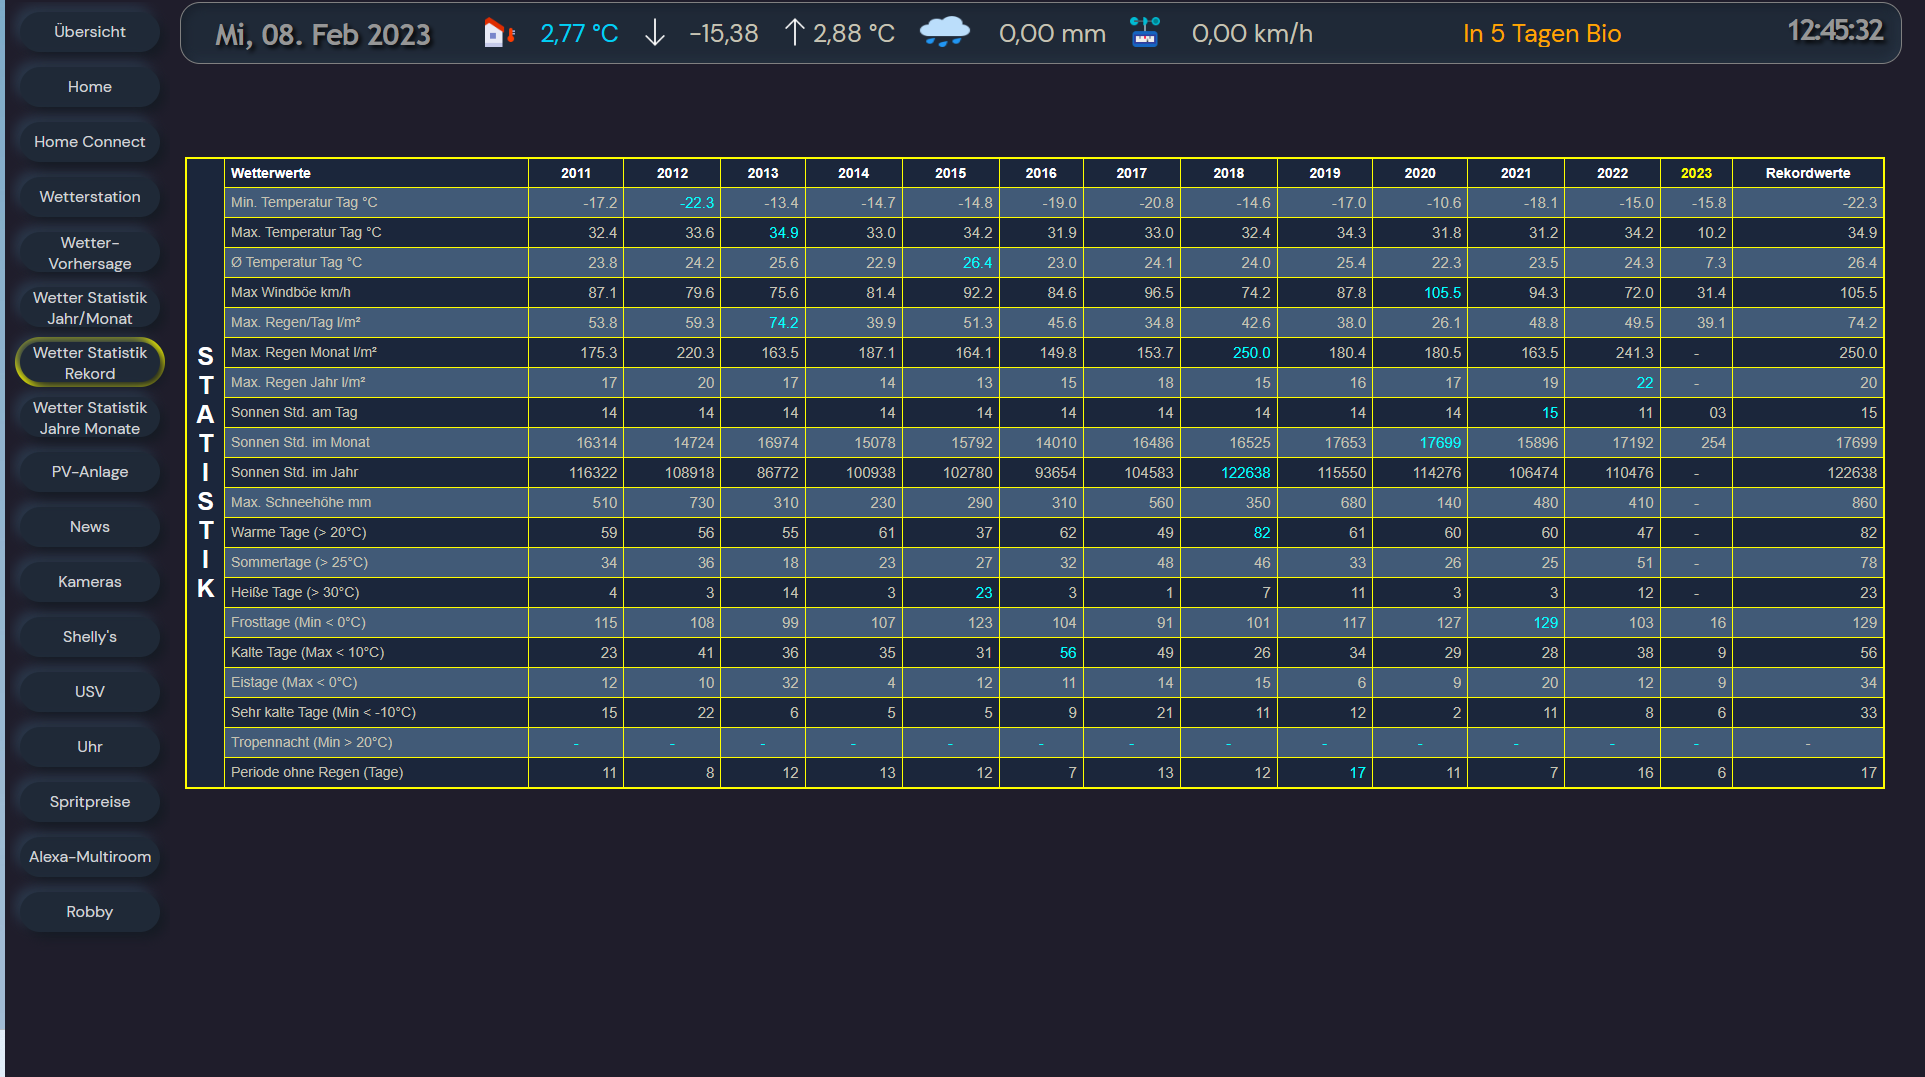Click the wind station anemometer icon
The height and width of the screenshot is (1077, 1925).
pyautogui.click(x=1145, y=32)
